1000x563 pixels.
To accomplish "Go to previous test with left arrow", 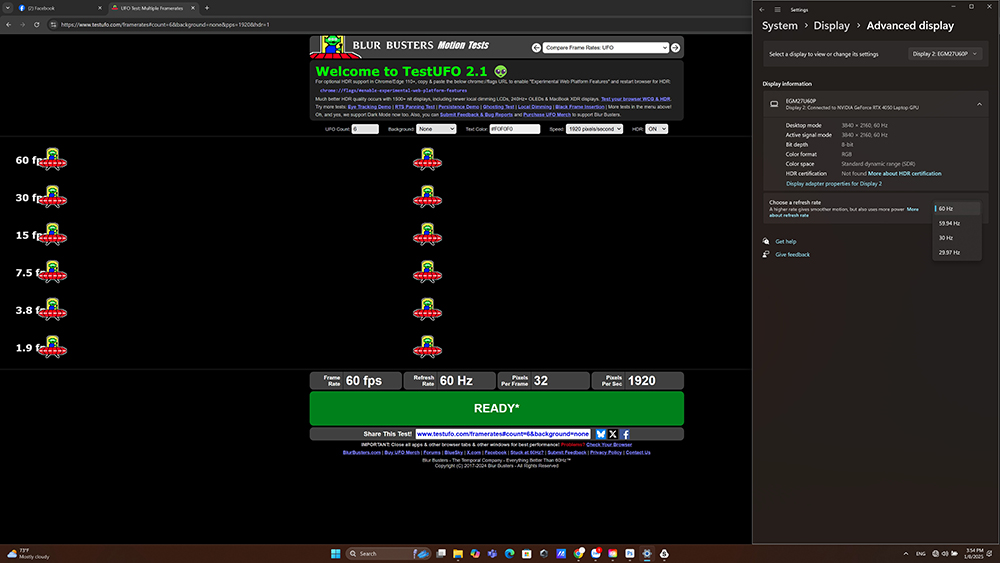I will pos(536,48).
